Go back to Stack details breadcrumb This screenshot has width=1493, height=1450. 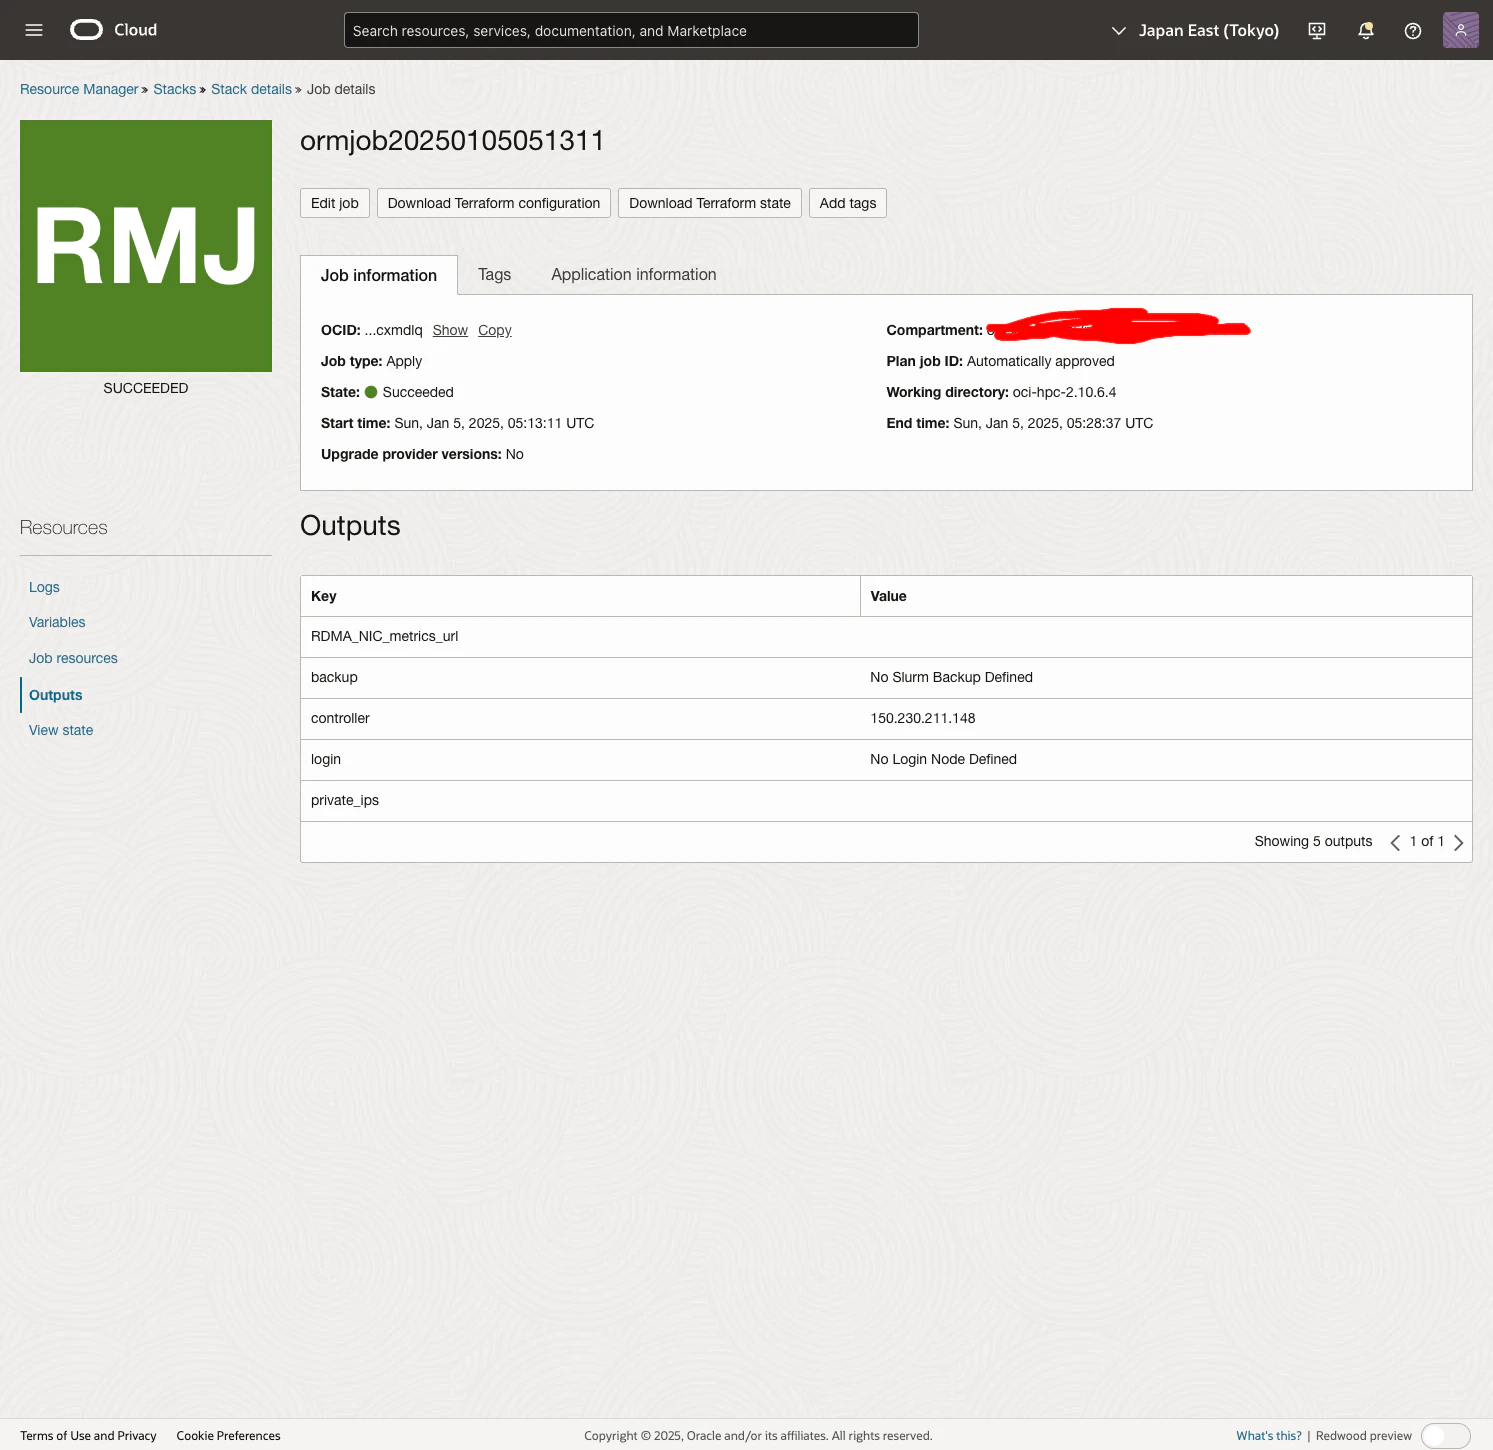251,89
